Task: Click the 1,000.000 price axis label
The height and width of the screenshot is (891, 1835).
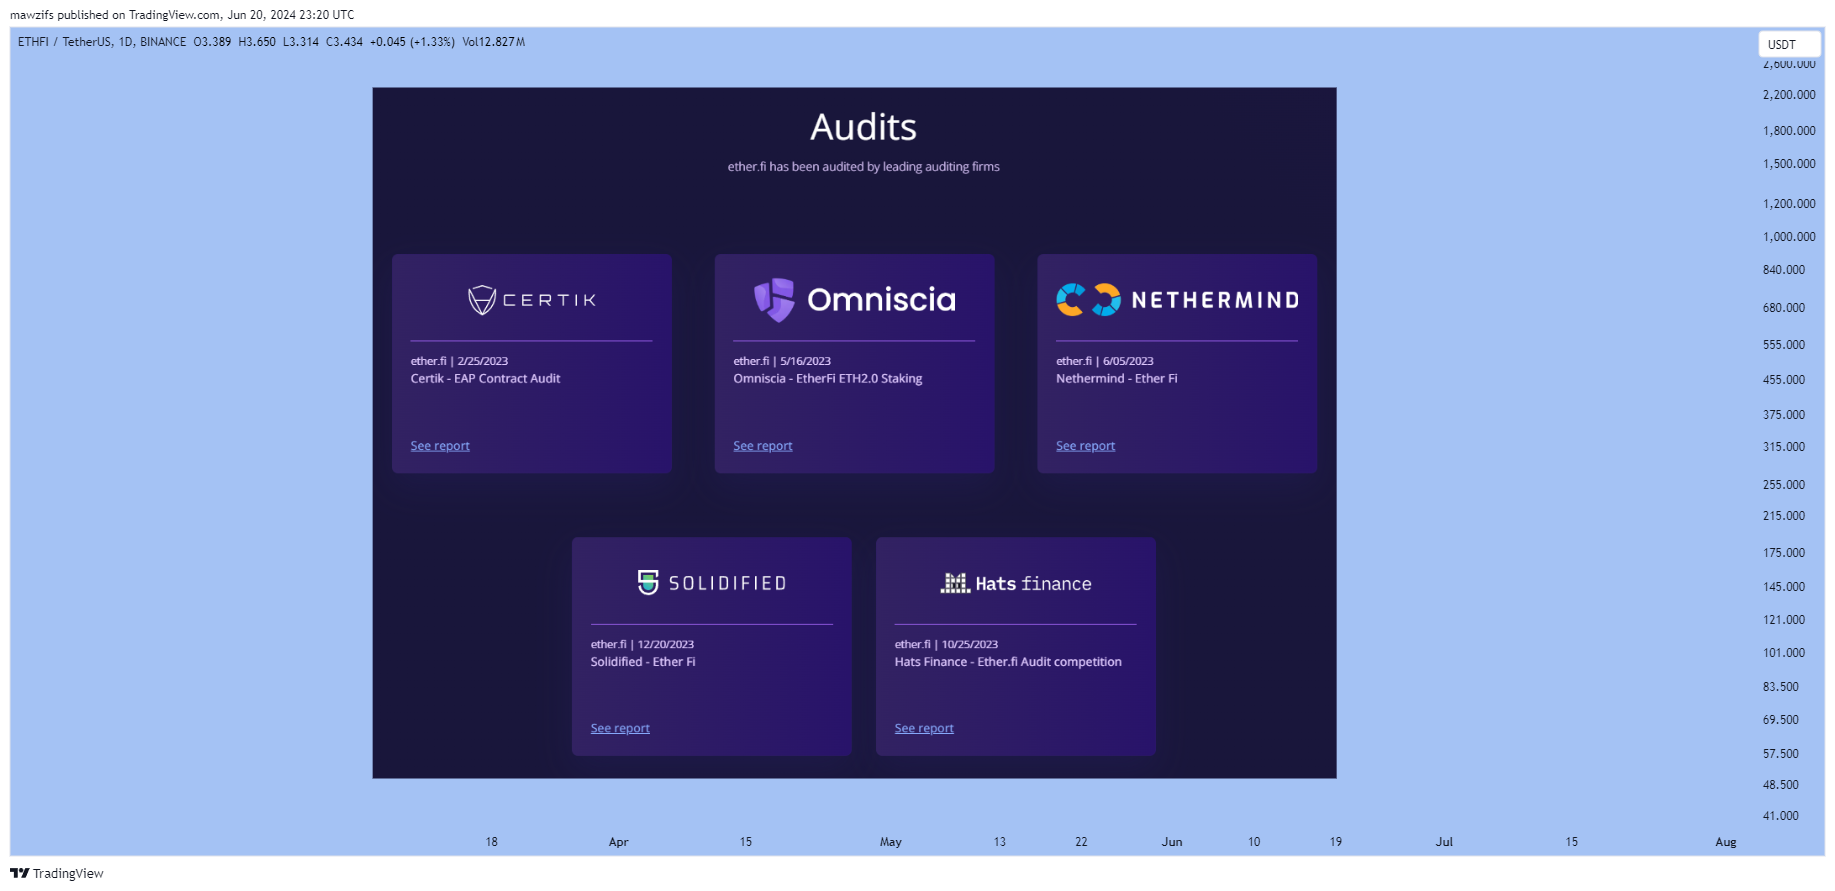Action: click(x=1789, y=237)
